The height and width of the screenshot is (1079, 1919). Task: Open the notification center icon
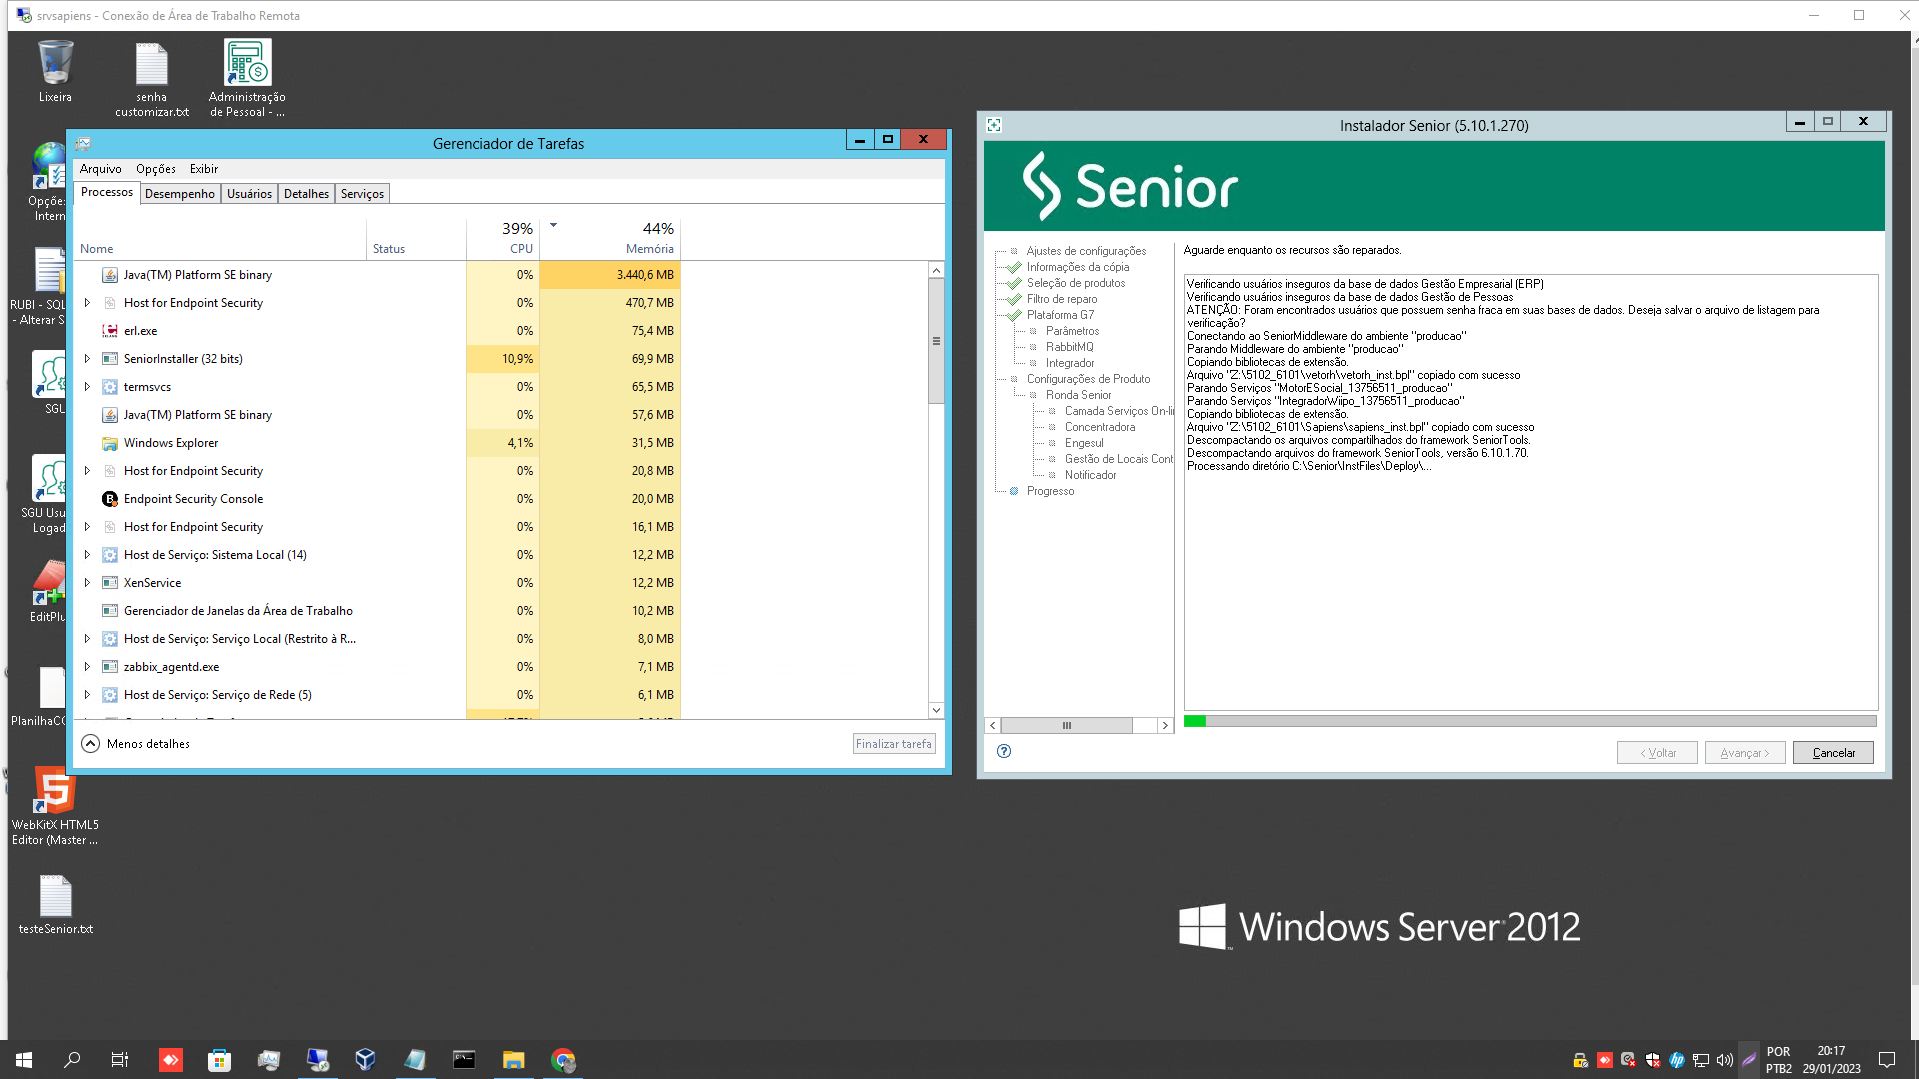coord(1887,1059)
